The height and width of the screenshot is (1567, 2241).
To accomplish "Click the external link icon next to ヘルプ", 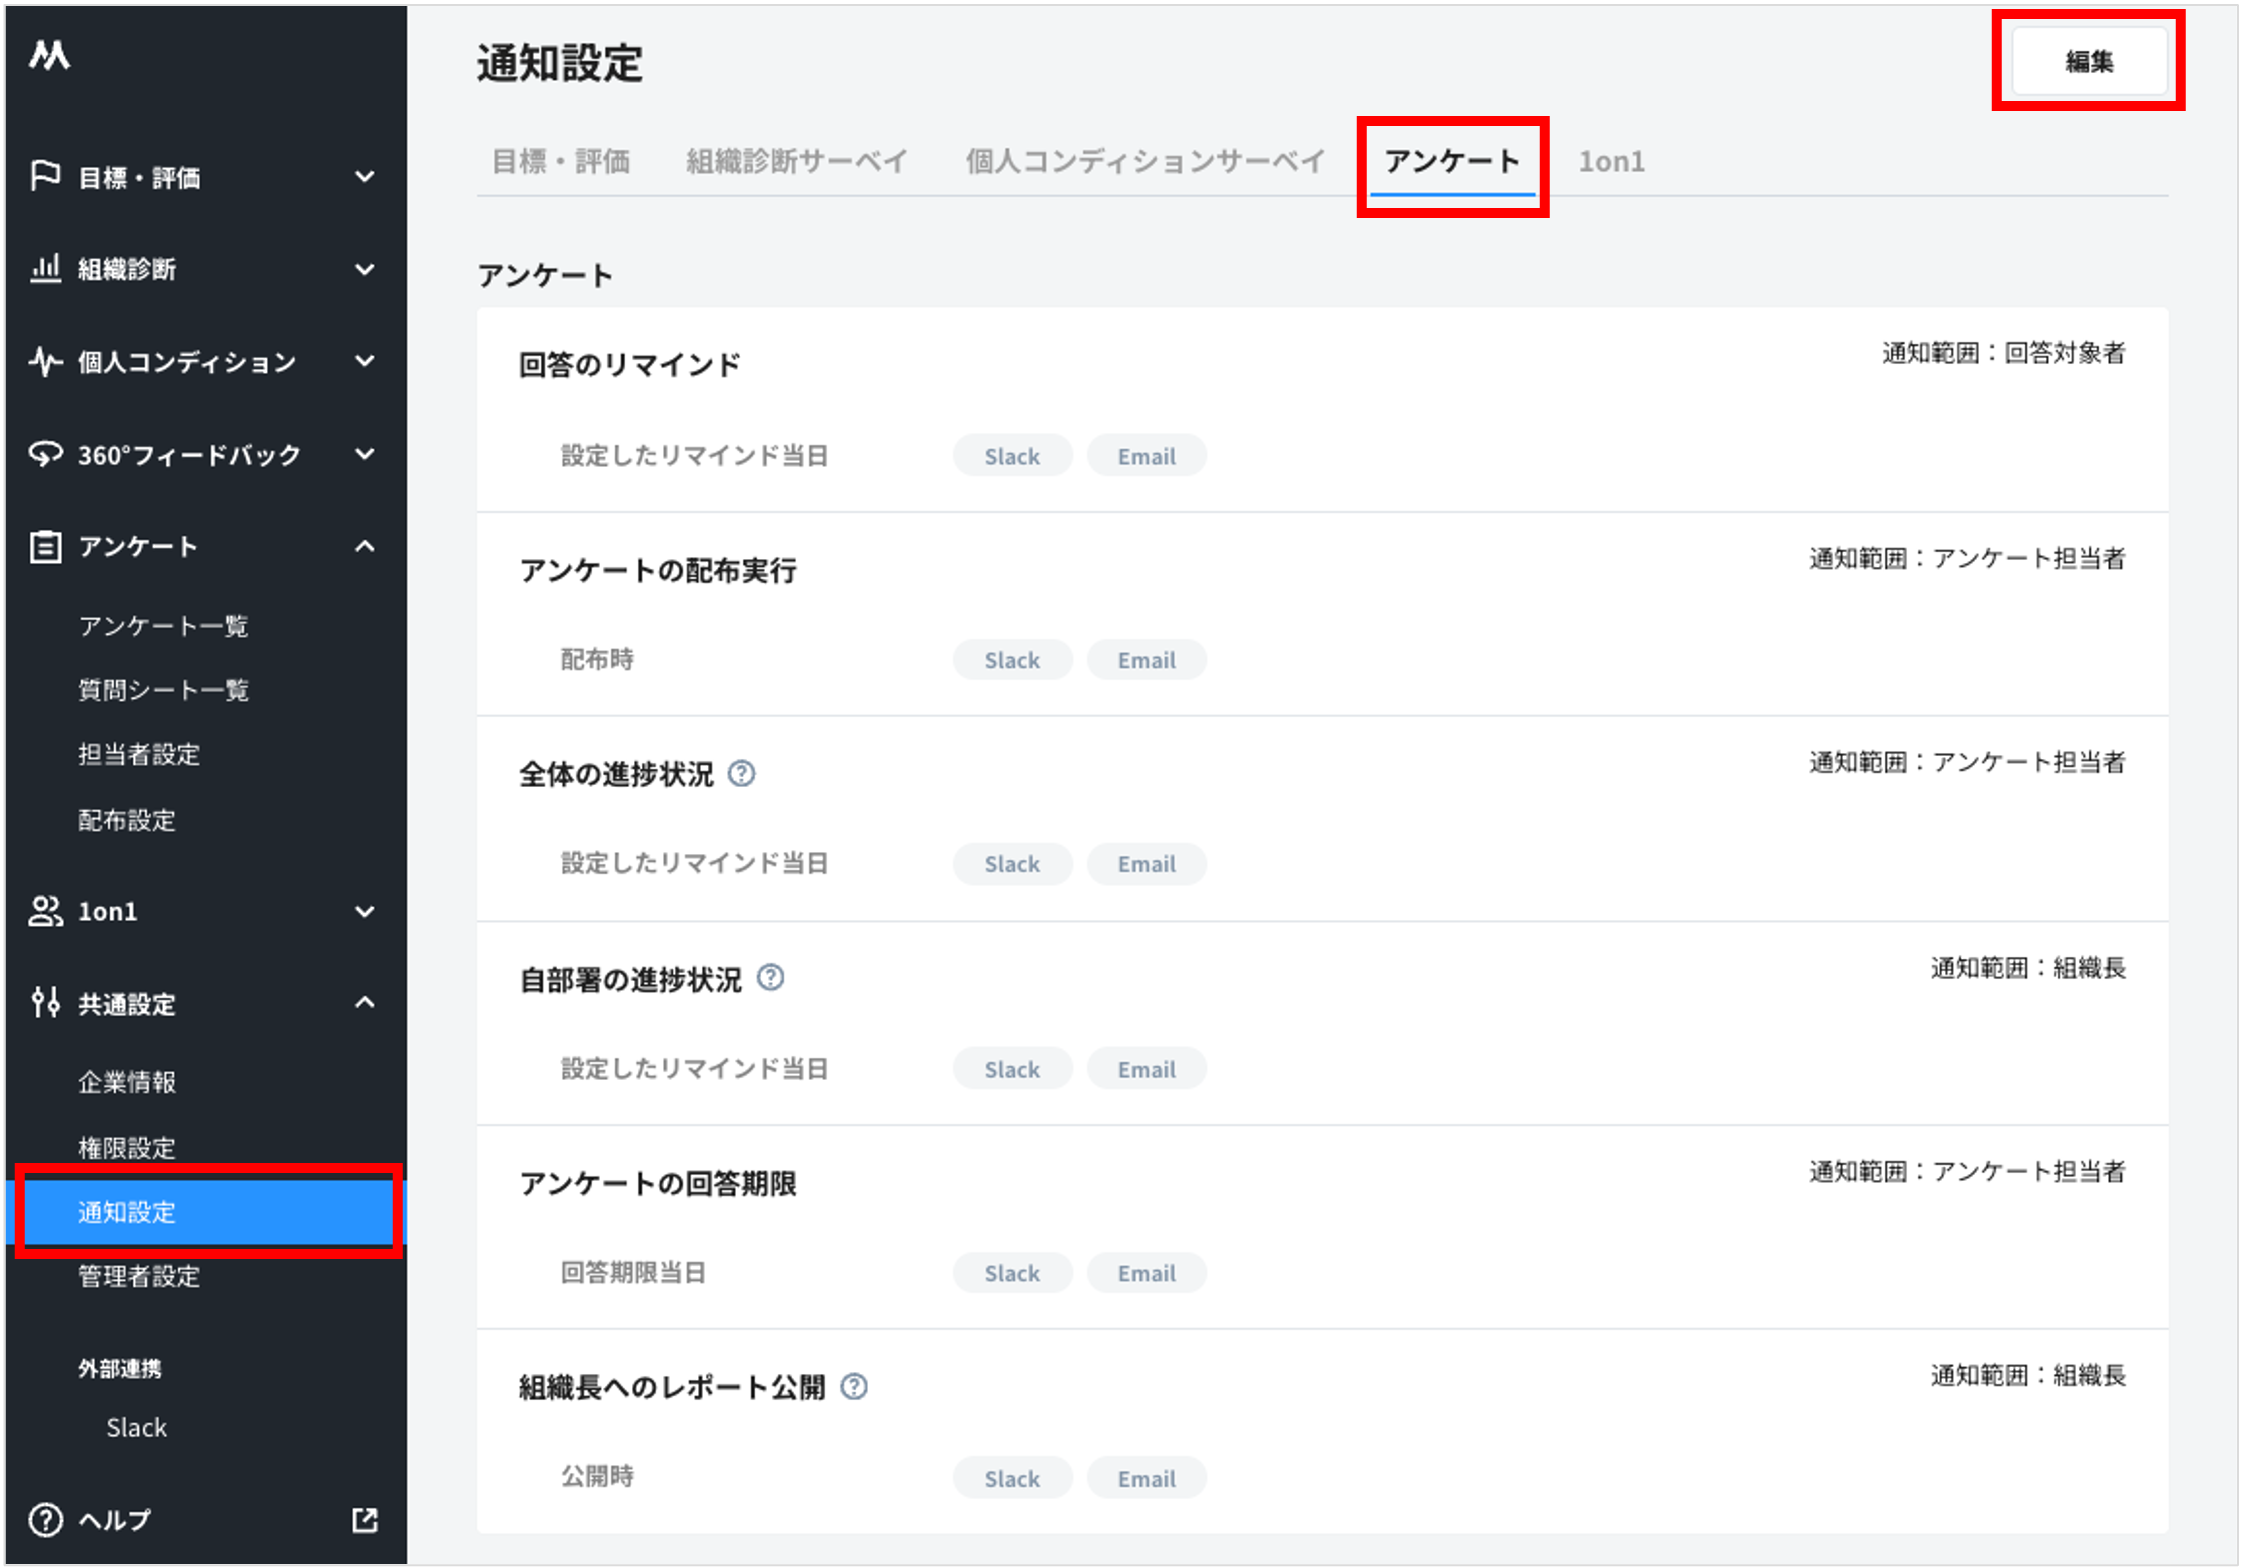I will tap(364, 1519).
